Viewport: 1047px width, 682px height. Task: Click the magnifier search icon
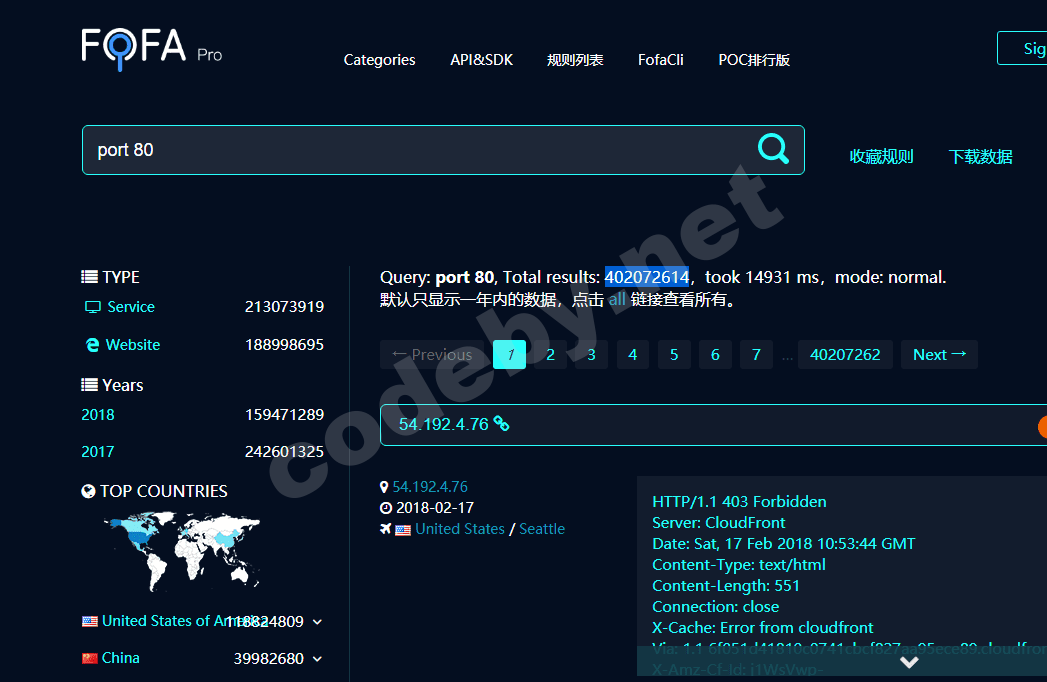(773, 148)
